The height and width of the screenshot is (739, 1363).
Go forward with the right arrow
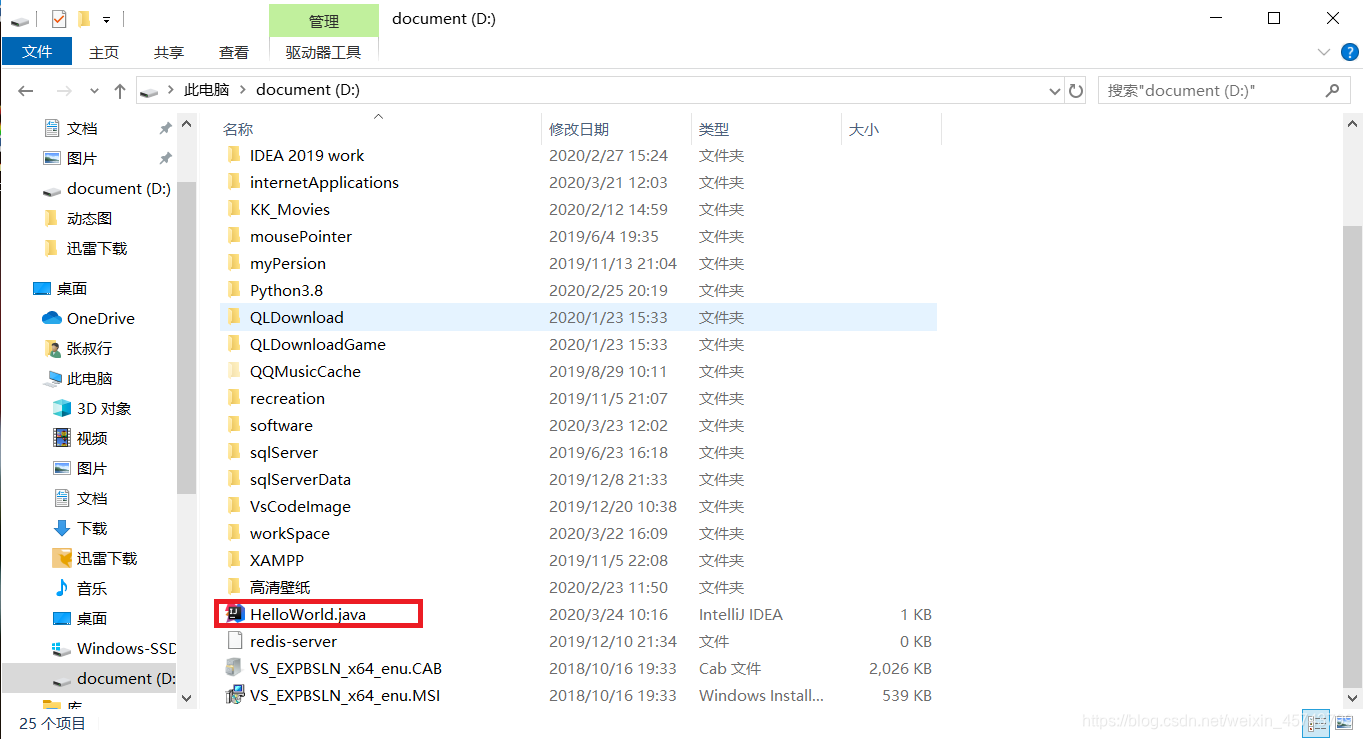click(x=64, y=90)
